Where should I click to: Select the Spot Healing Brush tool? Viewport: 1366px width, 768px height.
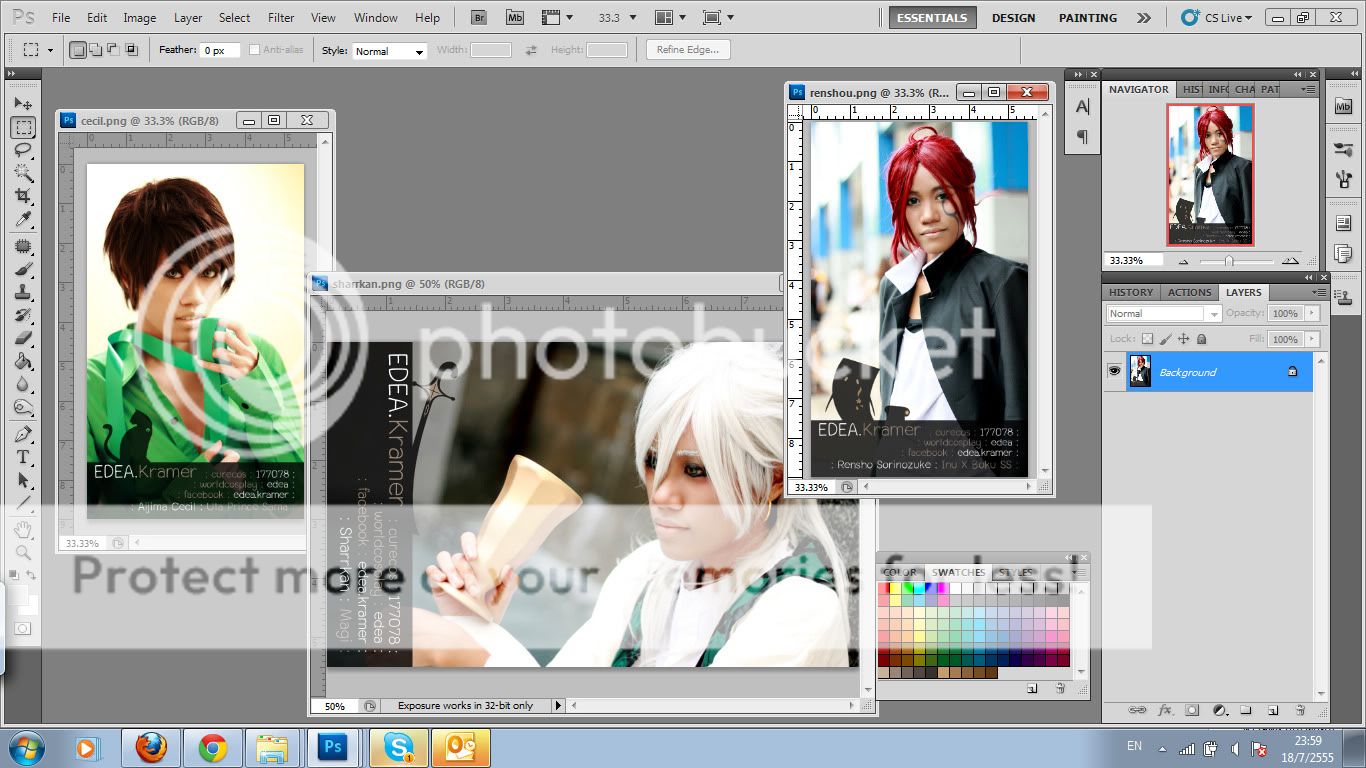click(x=23, y=246)
